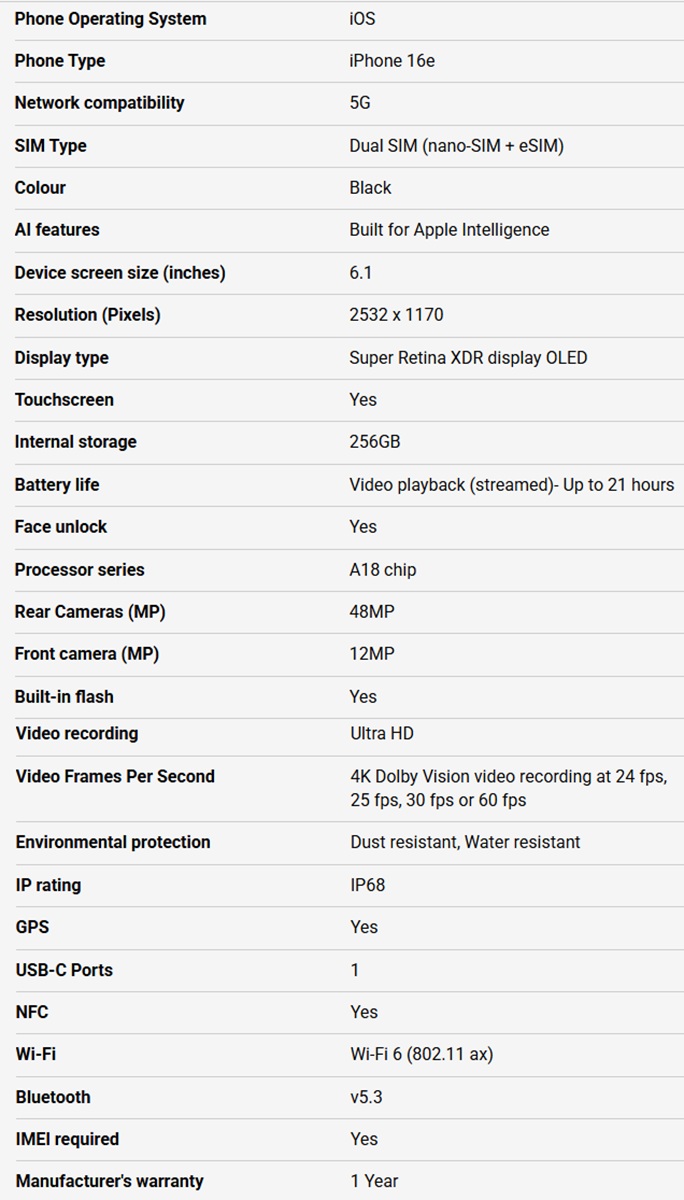Click the 'Internal storage' label
This screenshot has height=1200, width=684.
(x=75, y=442)
